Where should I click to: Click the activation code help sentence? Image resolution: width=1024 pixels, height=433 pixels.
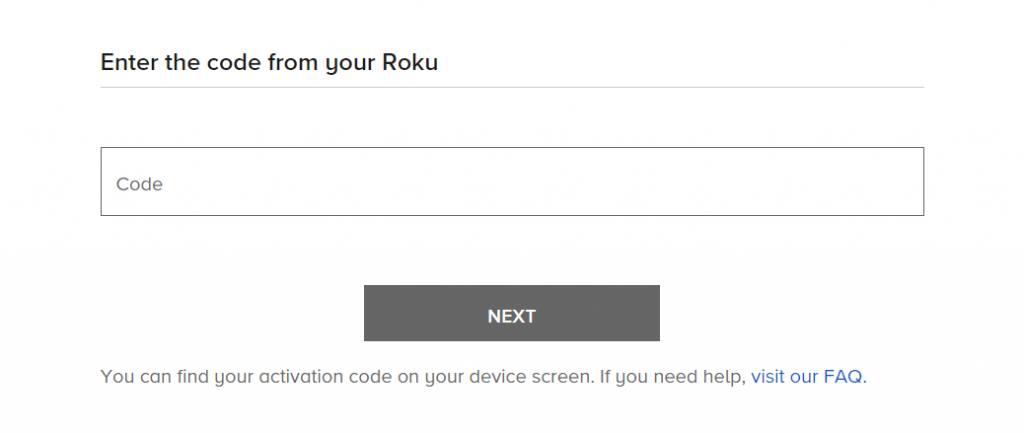point(483,377)
